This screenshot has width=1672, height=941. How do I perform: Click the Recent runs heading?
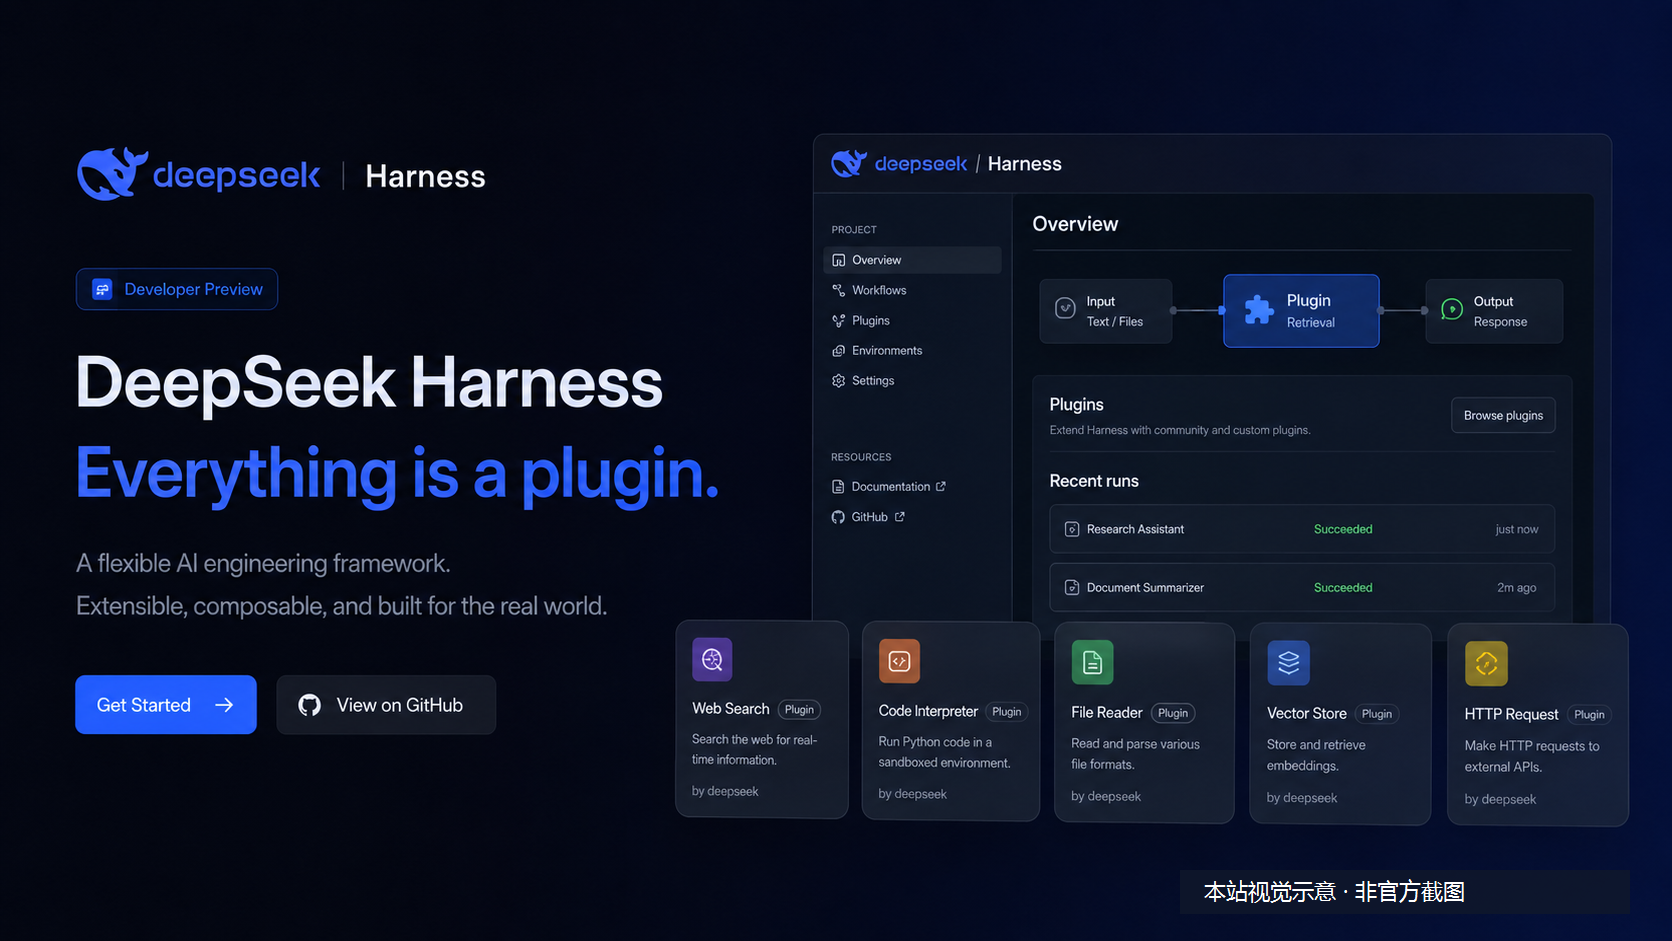point(1094,481)
